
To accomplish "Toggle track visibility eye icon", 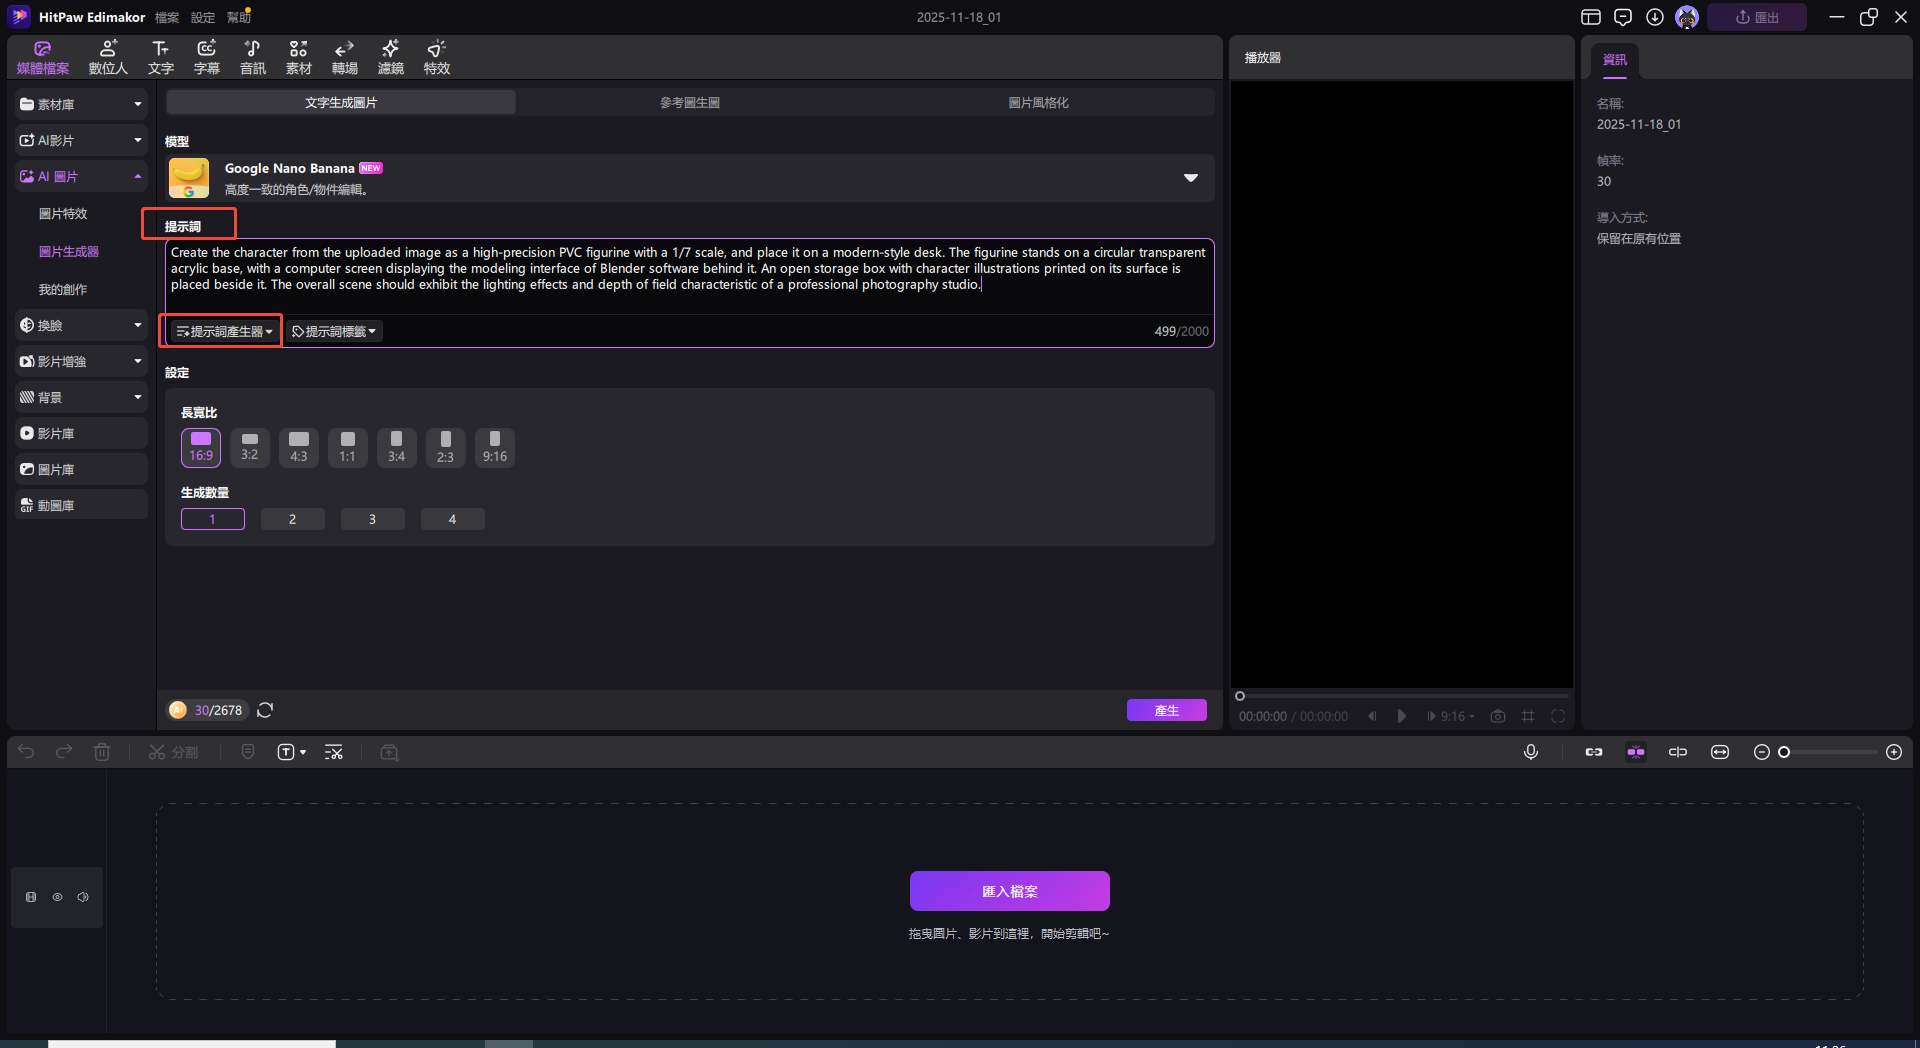I will 57,897.
